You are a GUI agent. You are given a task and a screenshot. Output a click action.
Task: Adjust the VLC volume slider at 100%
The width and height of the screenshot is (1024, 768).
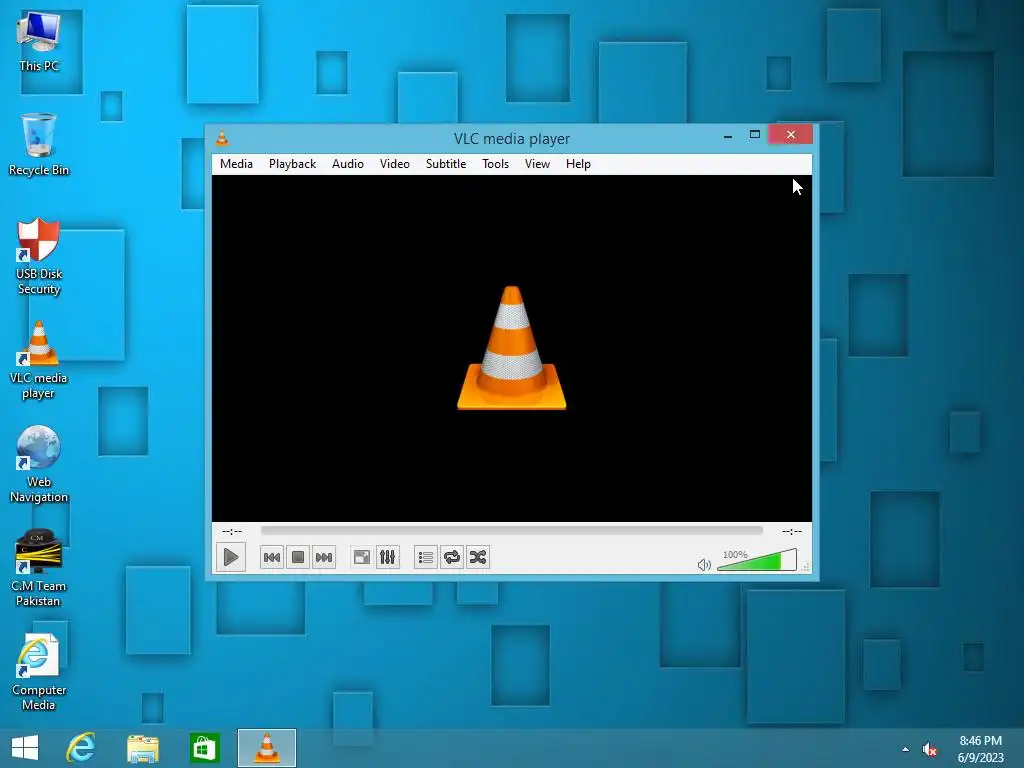point(756,560)
